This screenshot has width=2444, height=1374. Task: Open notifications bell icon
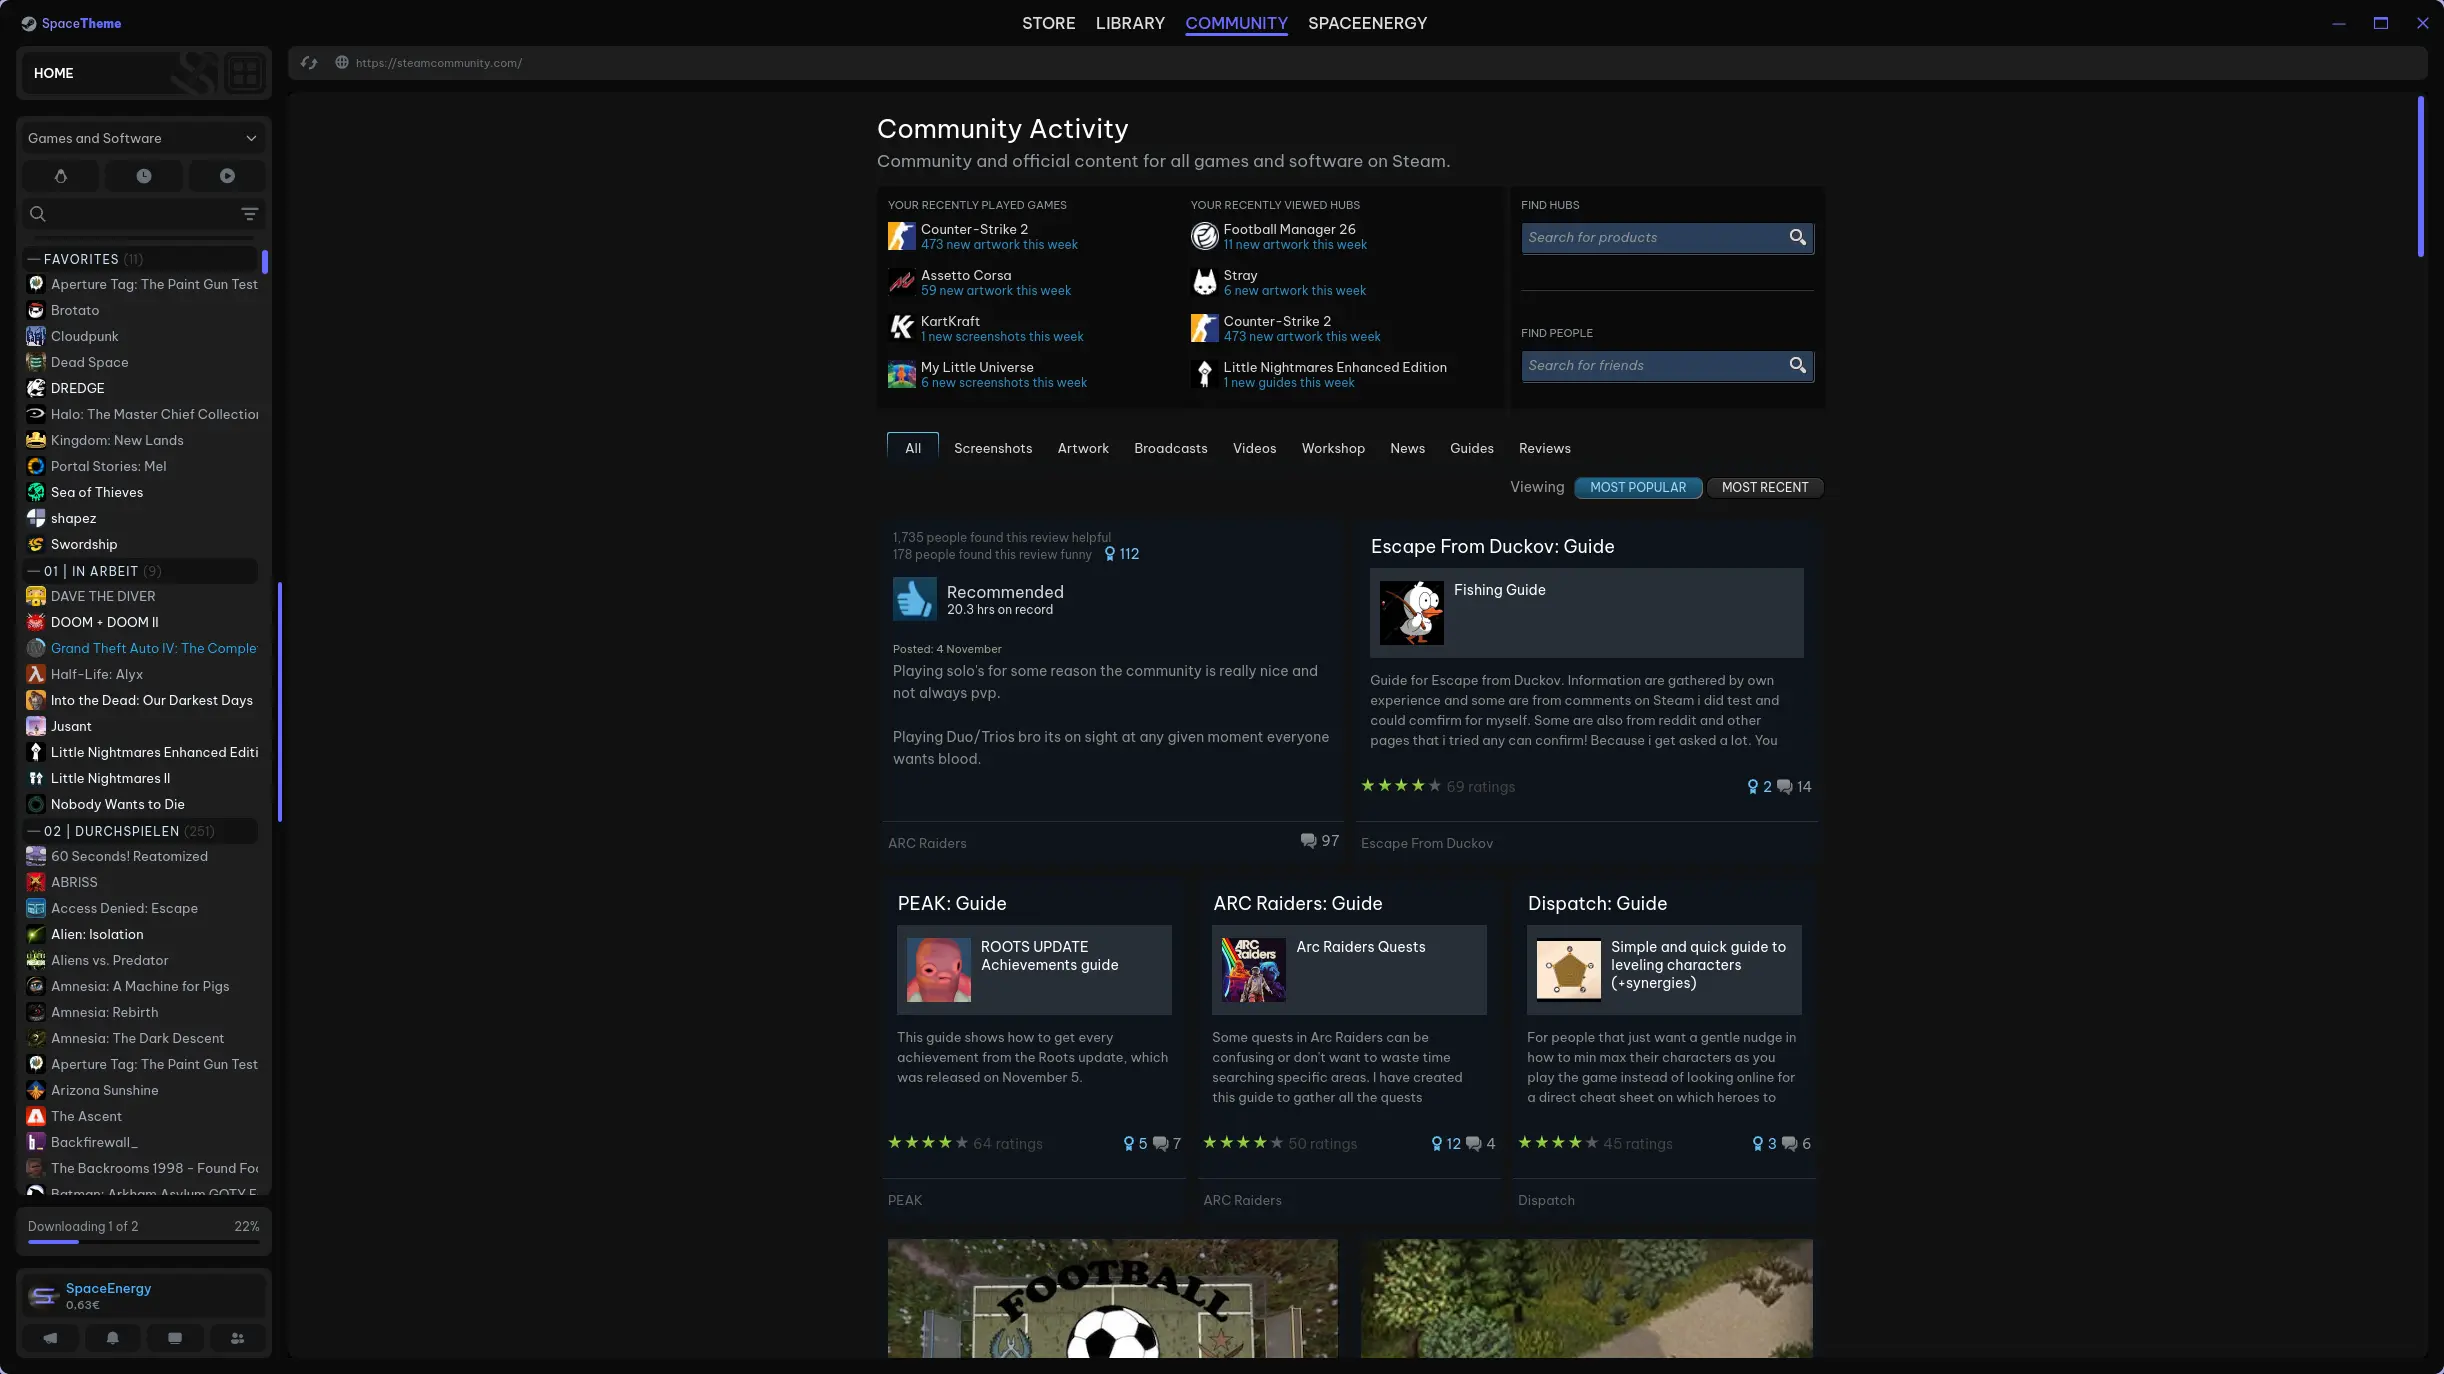pyautogui.click(x=113, y=1338)
